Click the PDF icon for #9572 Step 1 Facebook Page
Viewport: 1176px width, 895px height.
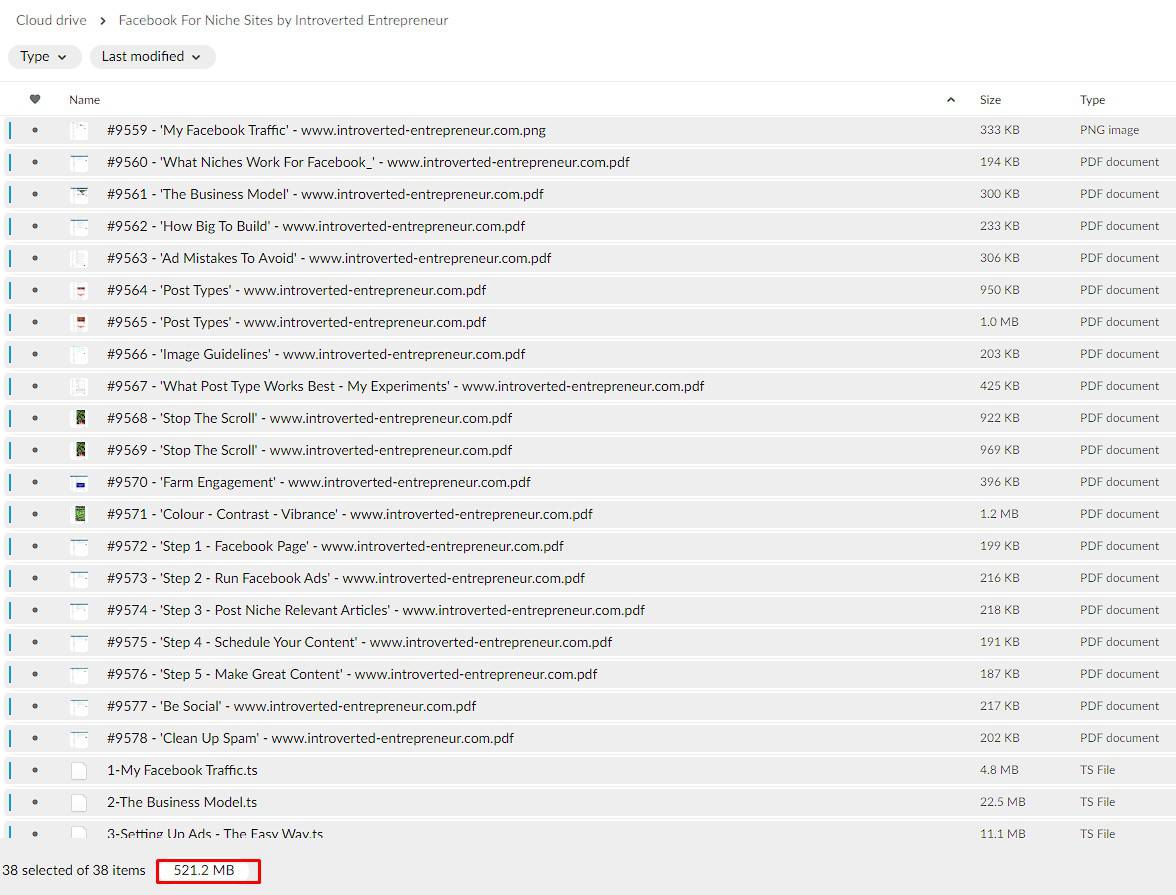coord(79,546)
